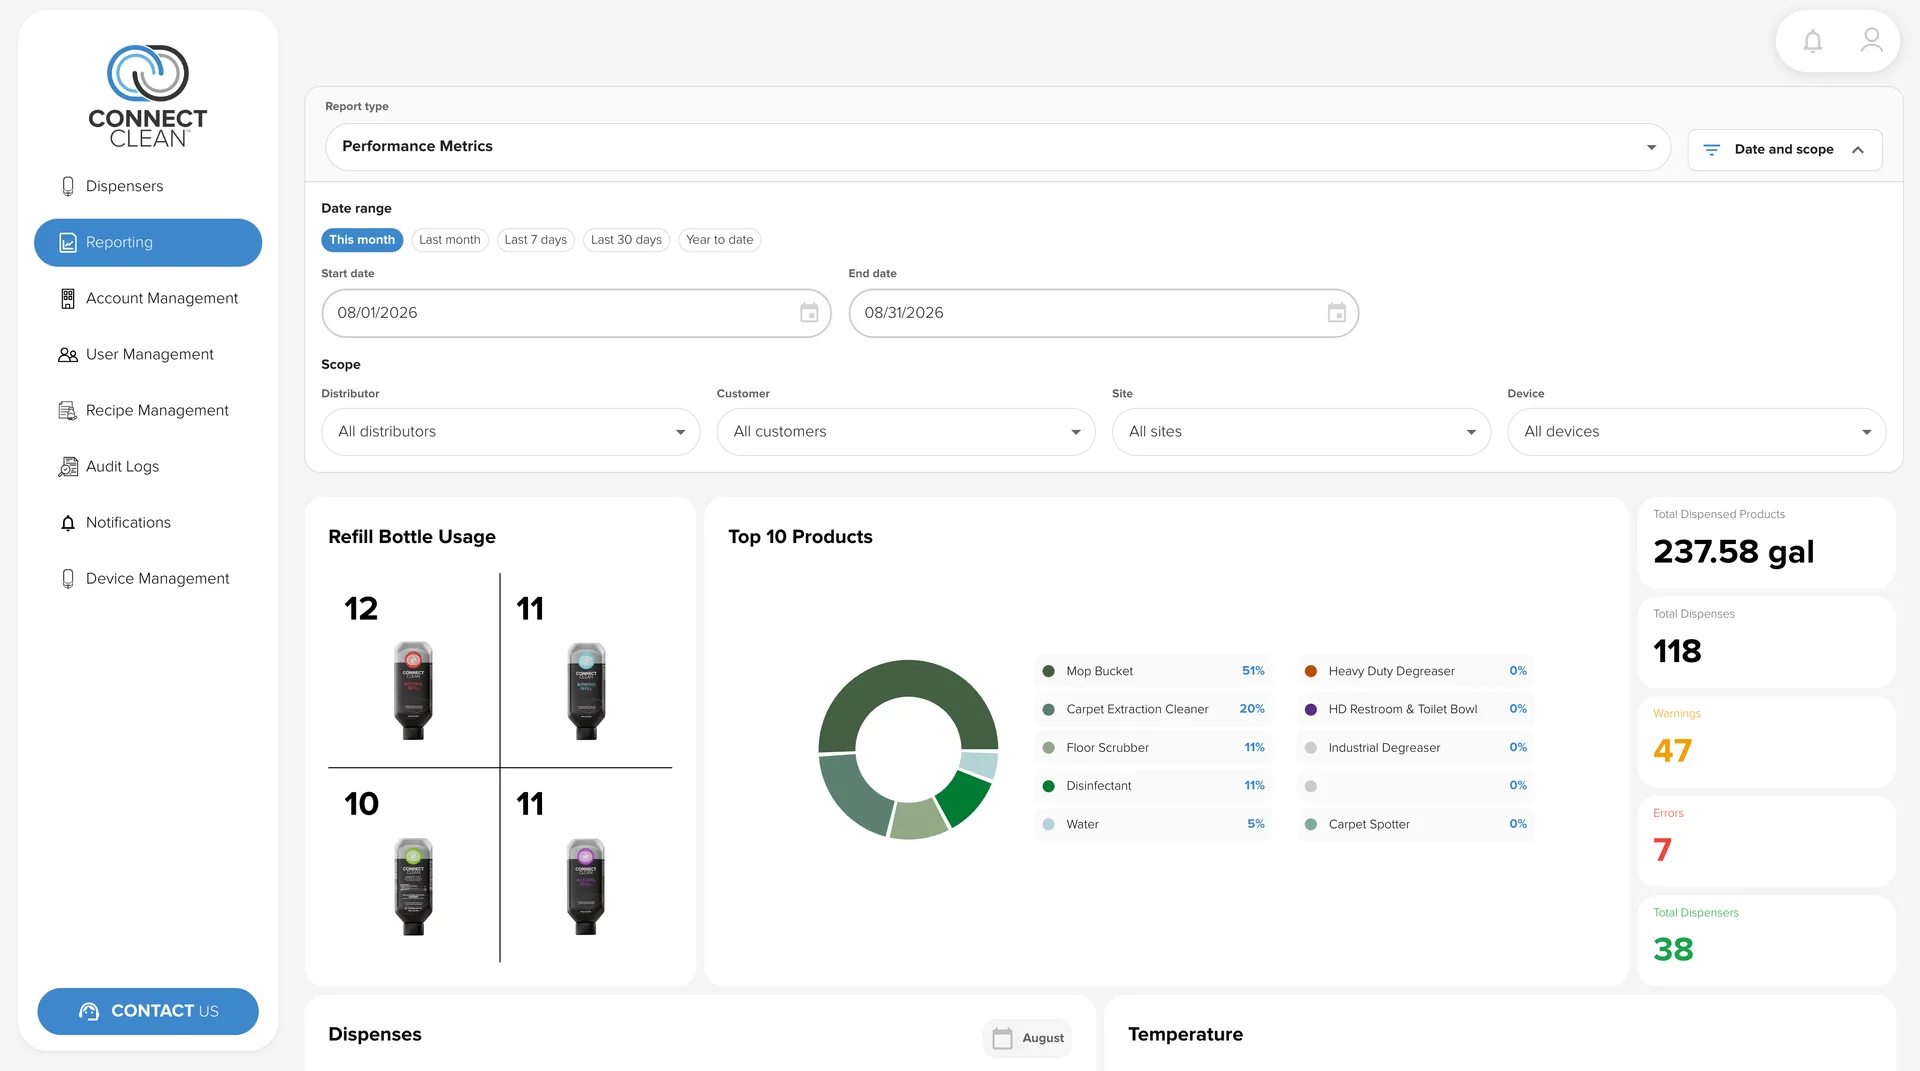
Task: Collapse the Date and scope panel
Action: coord(1784,150)
